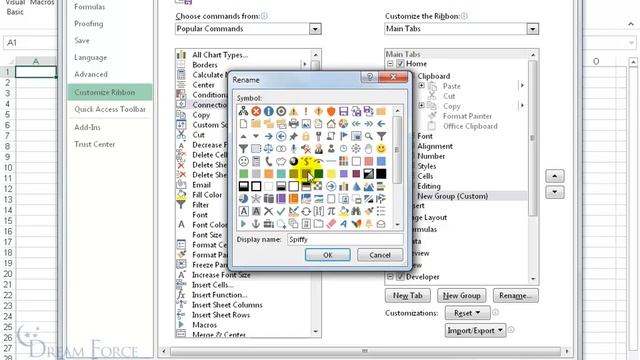This screenshot has height=360, width=640.
Task: Pick the telephone handset symbol
Action: click(269, 161)
